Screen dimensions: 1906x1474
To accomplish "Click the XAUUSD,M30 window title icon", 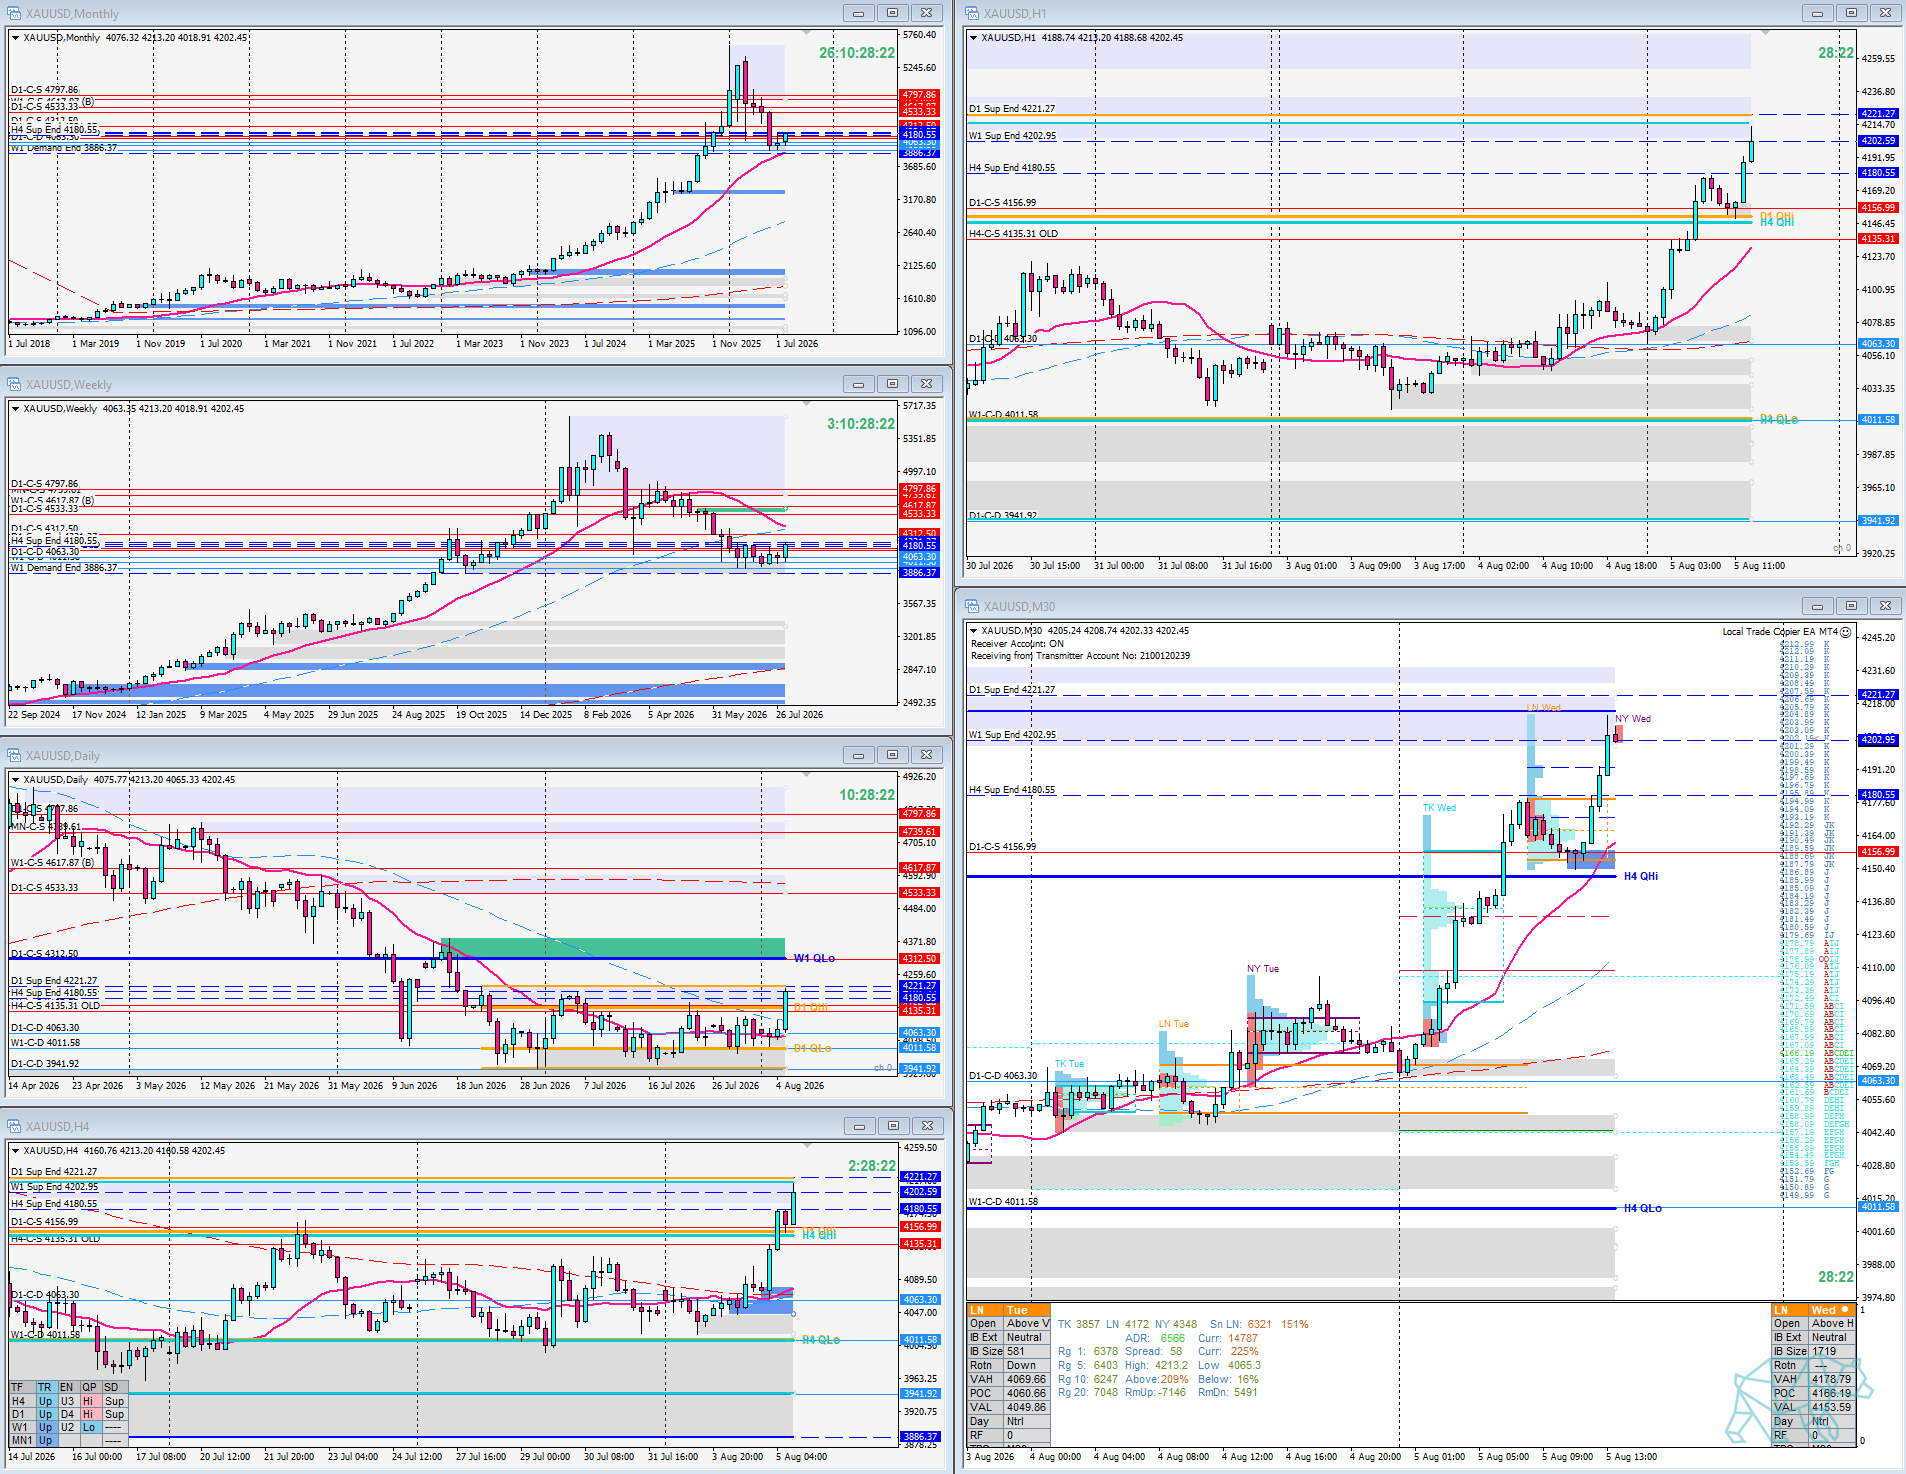I will pos(972,606).
